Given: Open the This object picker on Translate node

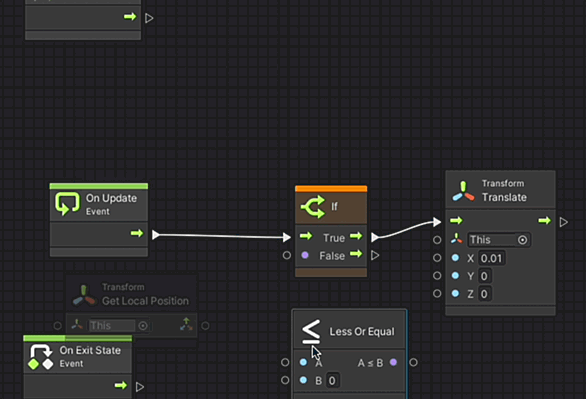Looking at the screenshot, I should [522, 240].
